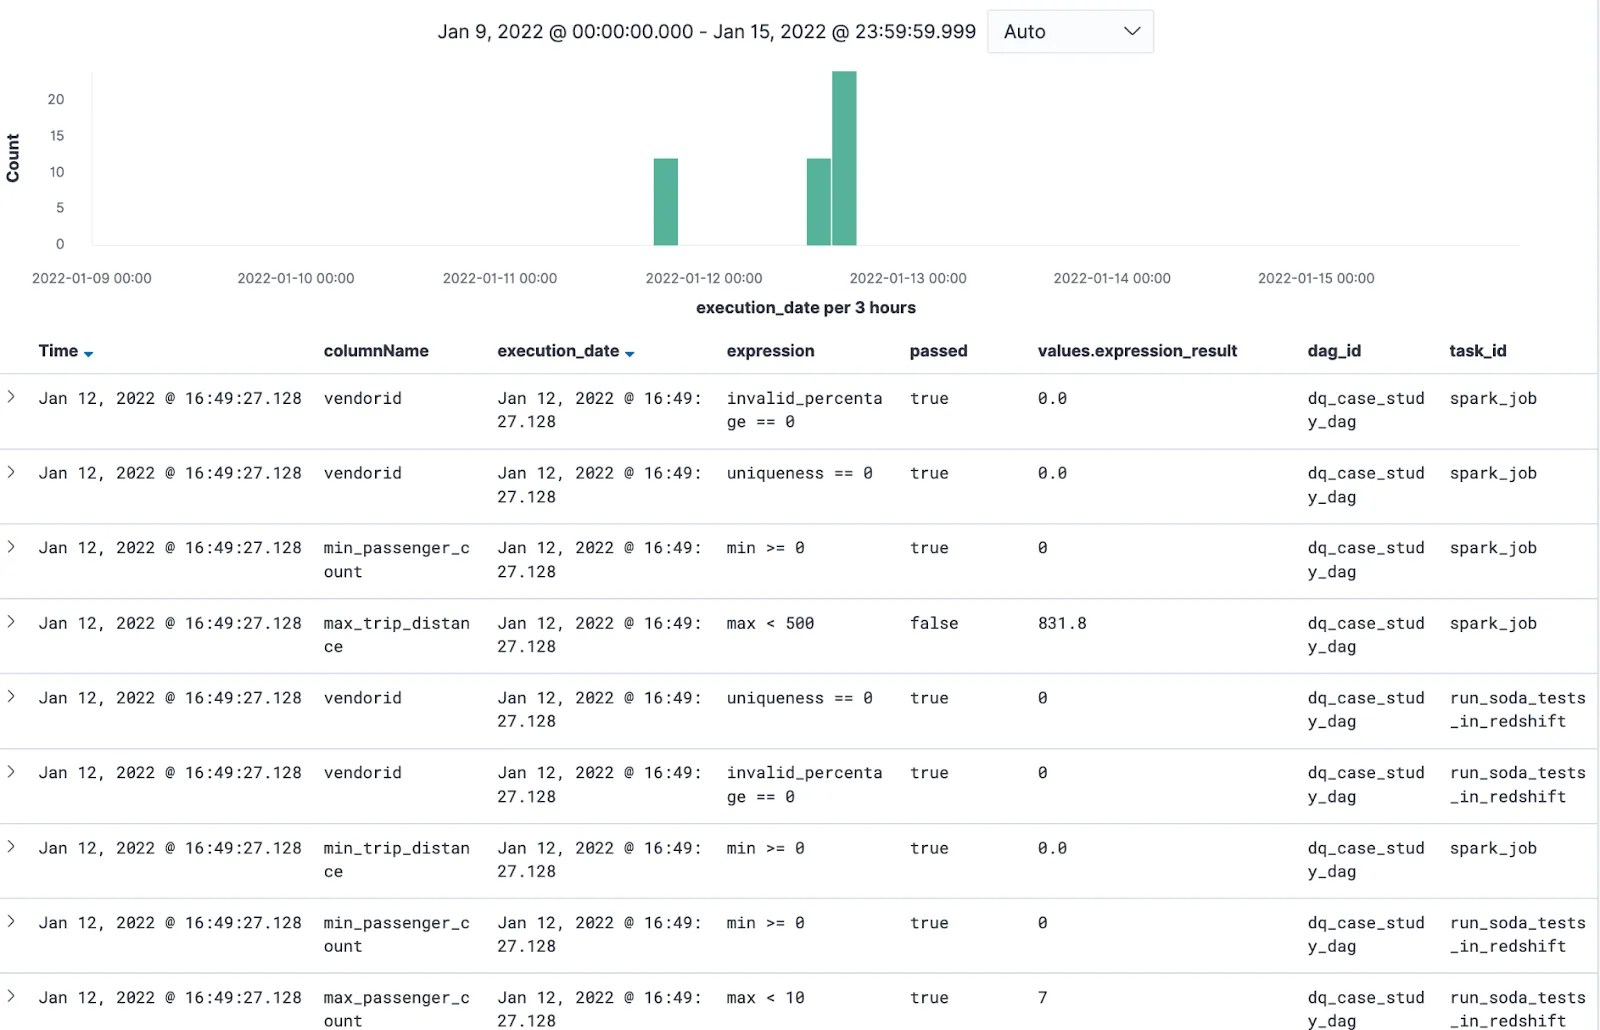Image resolution: width=1600 pixels, height=1030 pixels.
Task: Click the date range text above the chart
Action: point(706,32)
